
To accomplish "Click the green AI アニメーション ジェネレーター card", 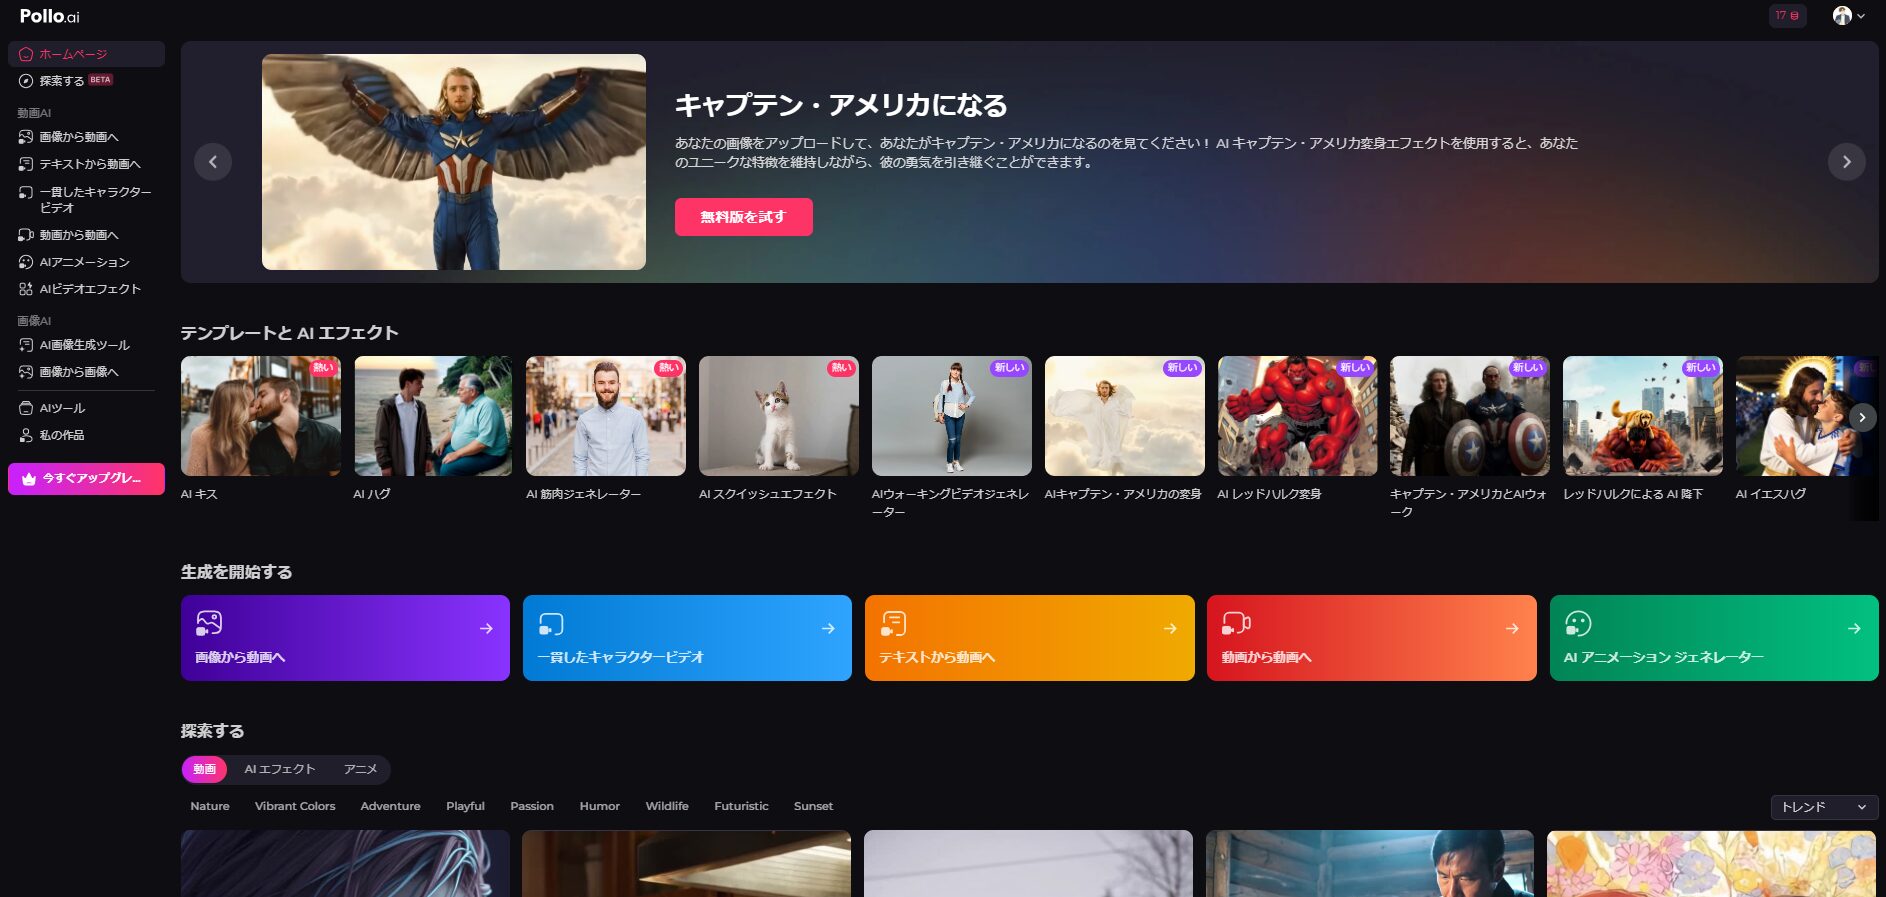I will pos(1714,638).
